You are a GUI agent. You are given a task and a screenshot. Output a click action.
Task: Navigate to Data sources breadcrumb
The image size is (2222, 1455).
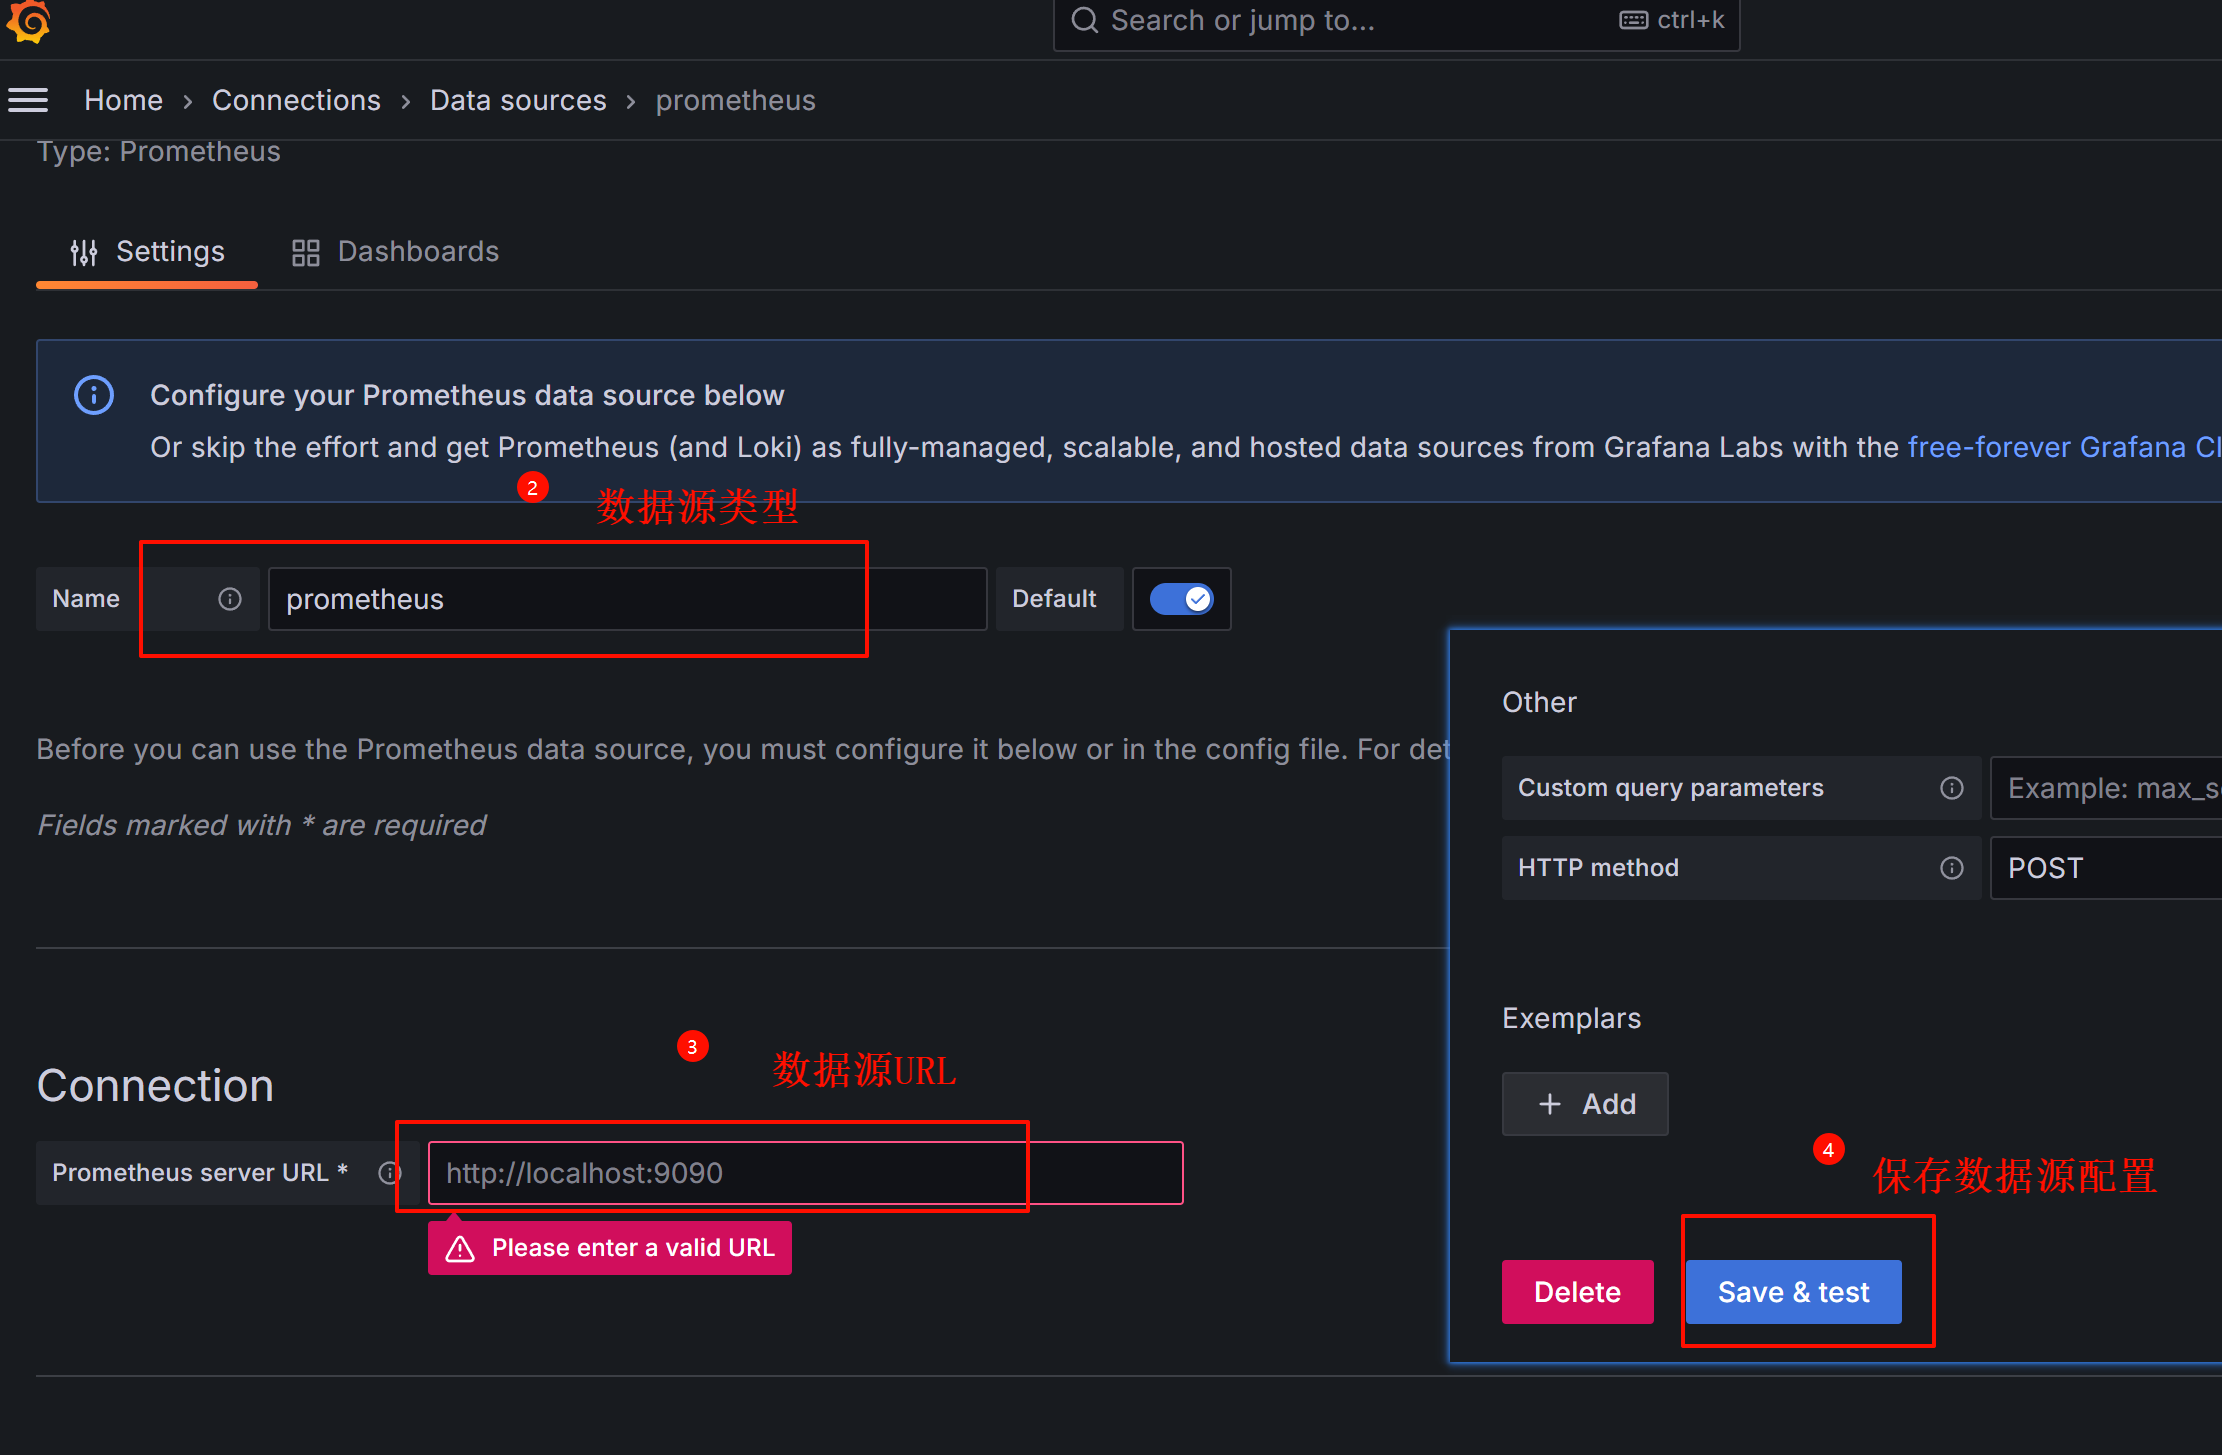tap(518, 100)
